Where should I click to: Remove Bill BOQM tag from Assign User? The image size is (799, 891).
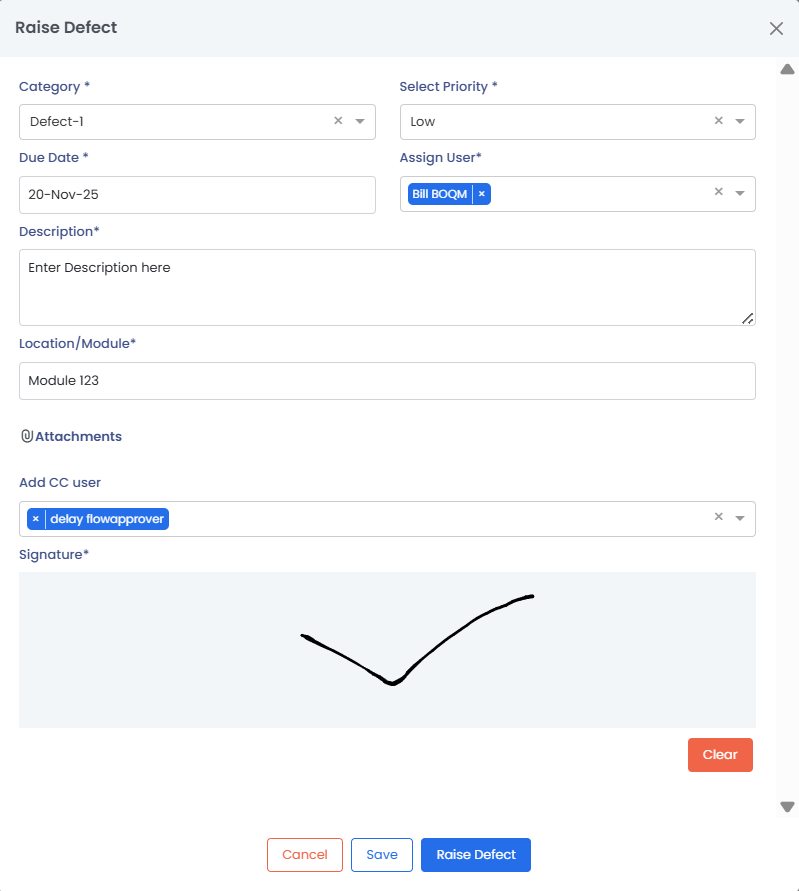(482, 194)
